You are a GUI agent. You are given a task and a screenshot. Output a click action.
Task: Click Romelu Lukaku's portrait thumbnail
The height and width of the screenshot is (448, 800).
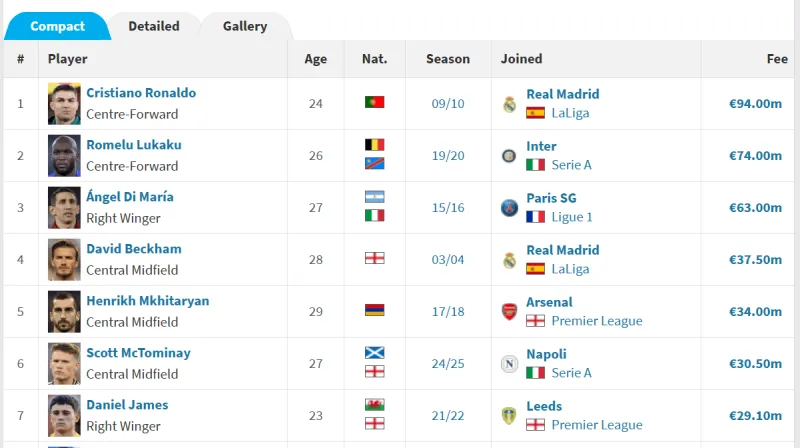(64, 156)
